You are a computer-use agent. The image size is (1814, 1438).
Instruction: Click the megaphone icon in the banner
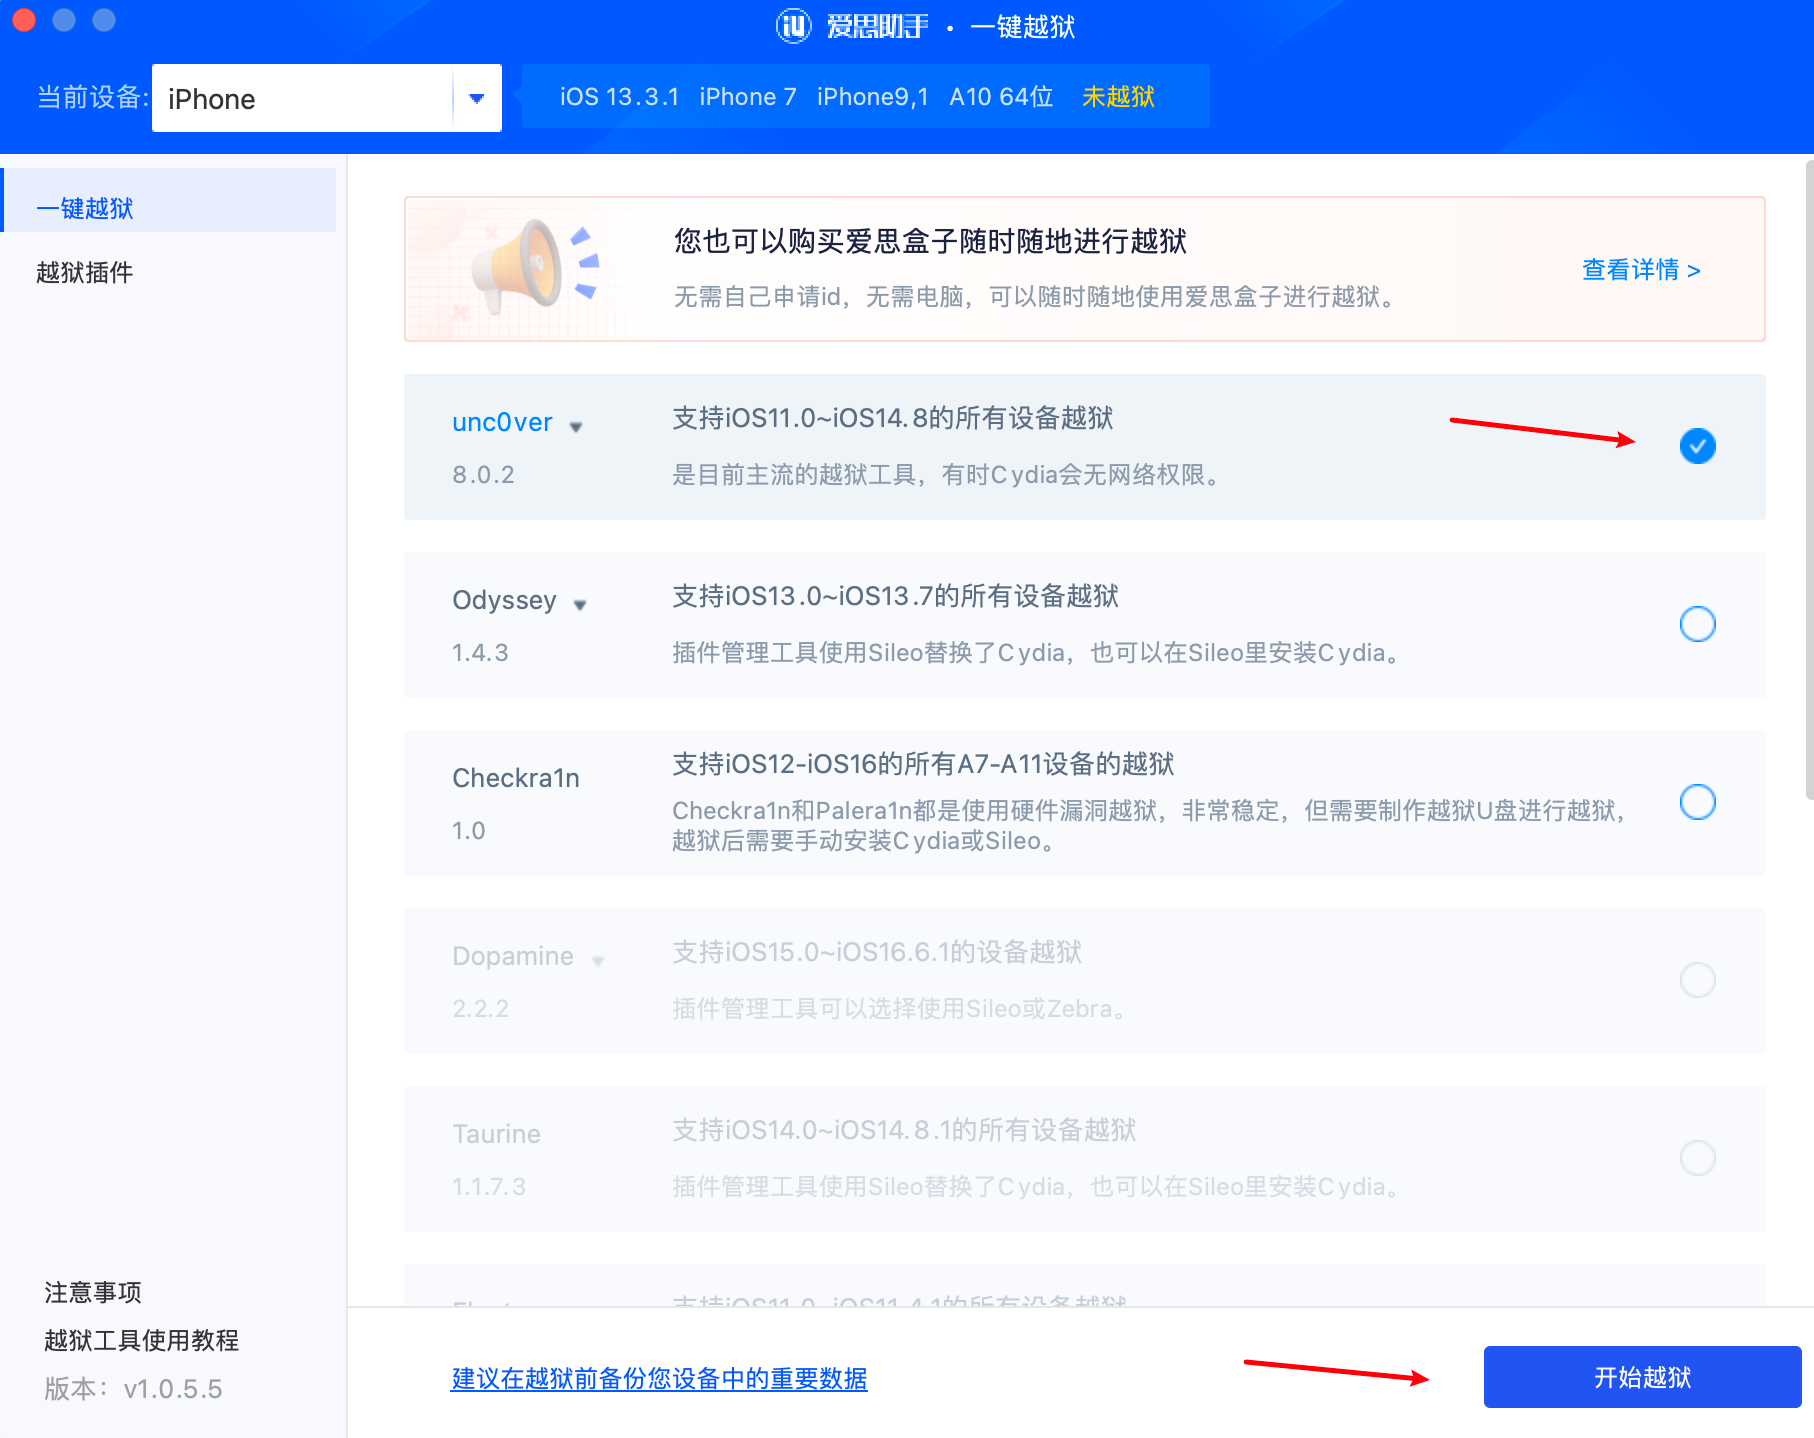(535, 266)
